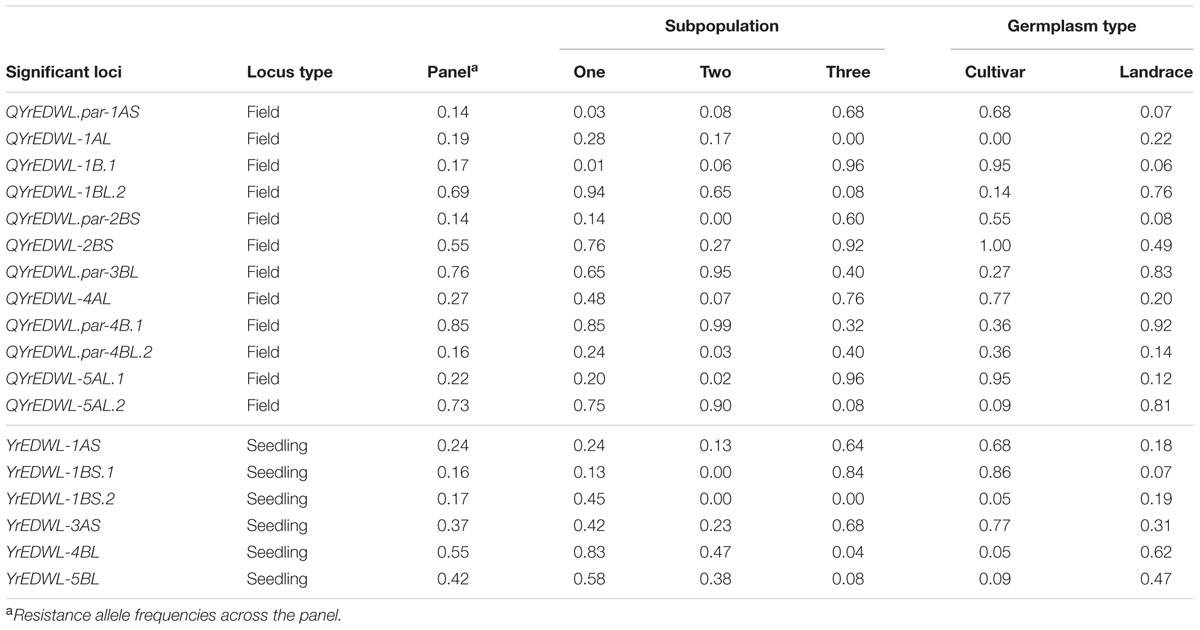Click the subpopulation One column header

tap(589, 72)
